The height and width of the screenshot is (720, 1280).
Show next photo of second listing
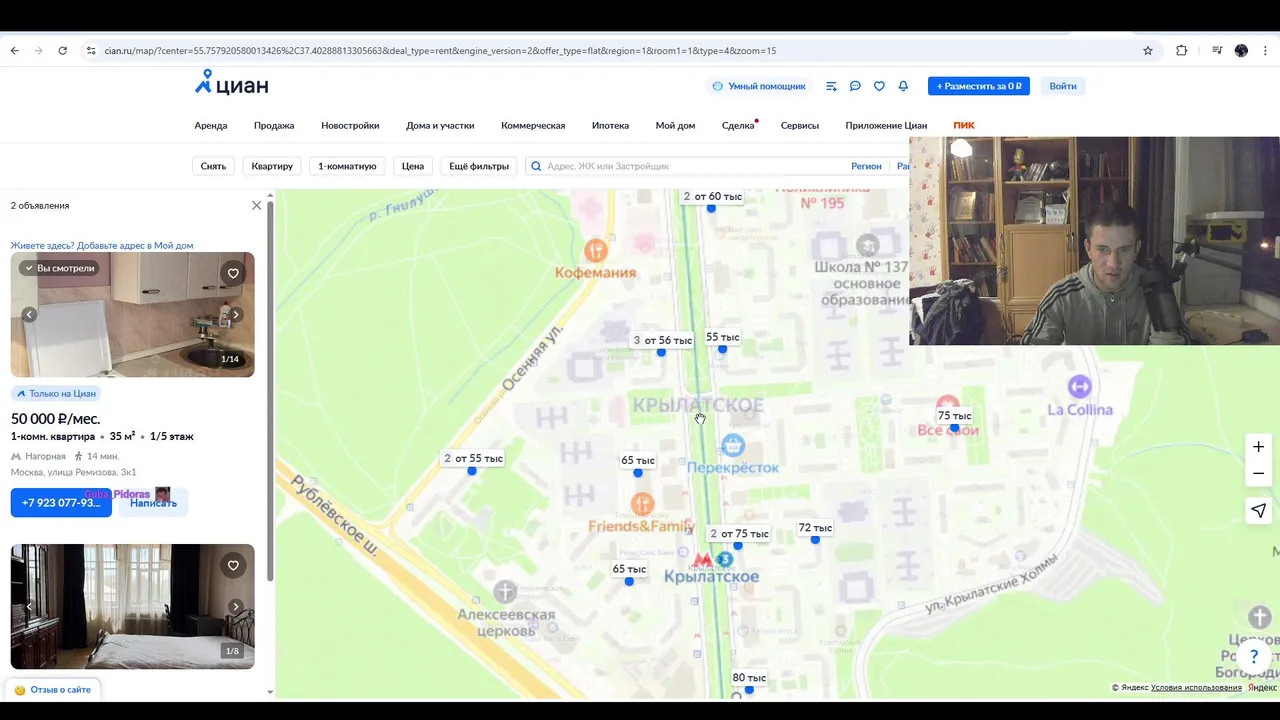coord(236,606)
